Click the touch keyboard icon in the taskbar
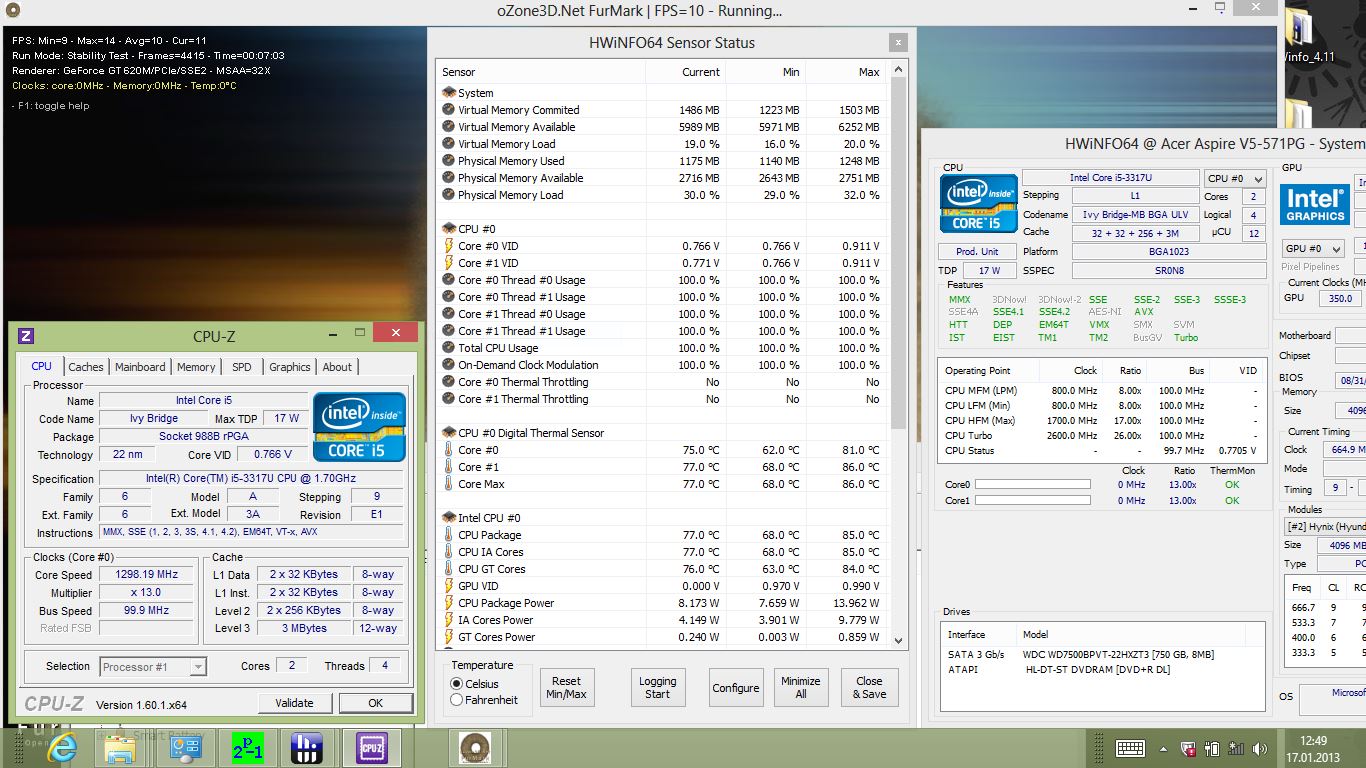The height and width of the screenshot is (768, 1366). (1130, 748)
